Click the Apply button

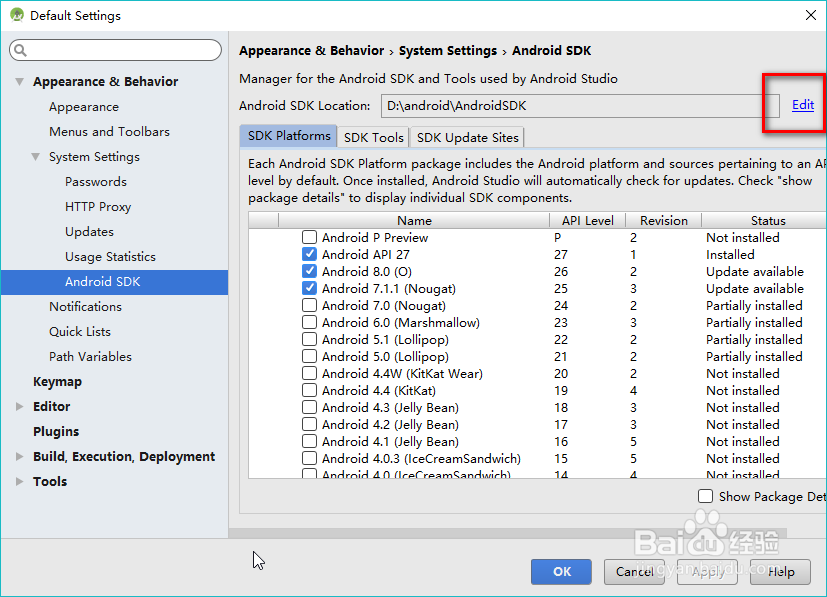707,572
